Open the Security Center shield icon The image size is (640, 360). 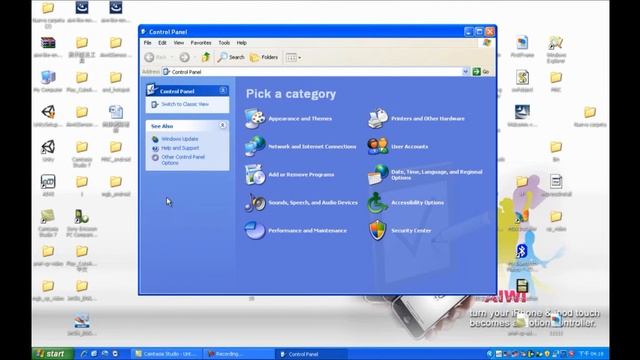[378, 230]
